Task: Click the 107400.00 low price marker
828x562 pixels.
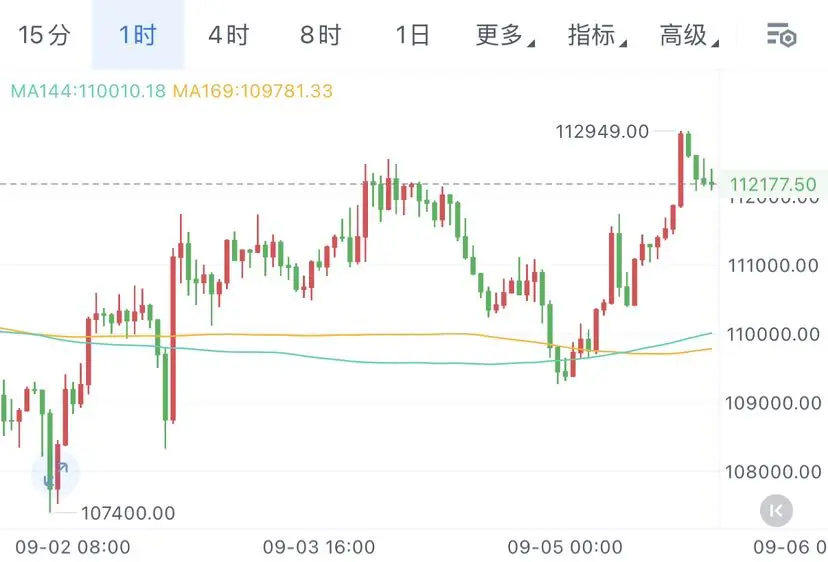Action: (128, 513)
